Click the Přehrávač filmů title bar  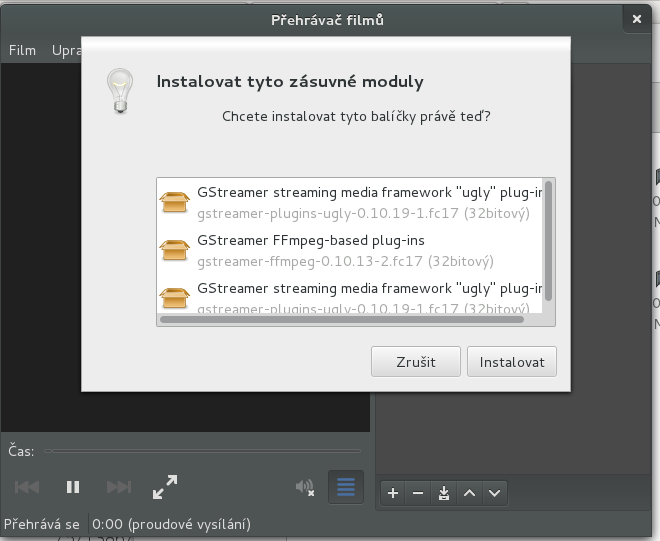point(327,20)
